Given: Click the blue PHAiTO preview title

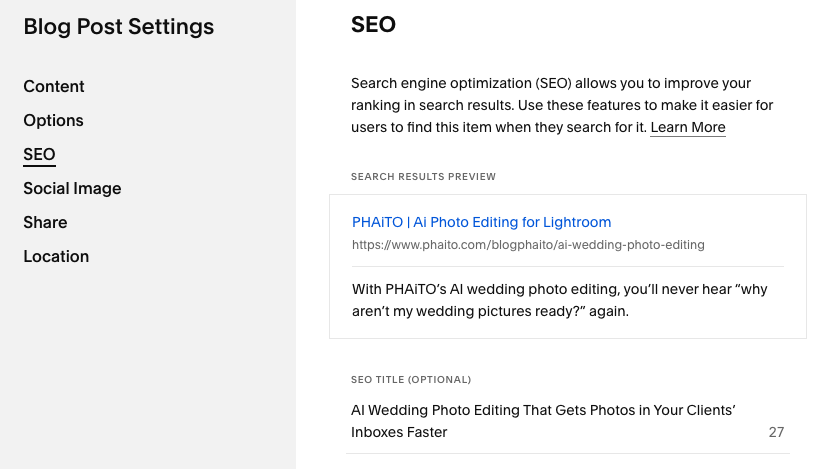Looking at the screenshot, I should coord(481,222).
